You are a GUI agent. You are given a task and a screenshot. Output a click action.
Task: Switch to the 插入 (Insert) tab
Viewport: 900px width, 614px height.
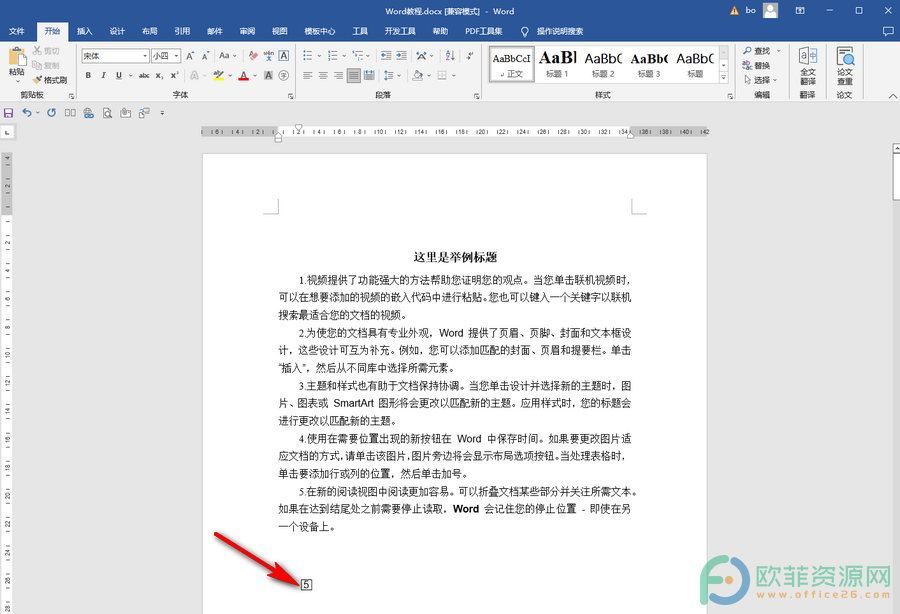pos(84,31)
